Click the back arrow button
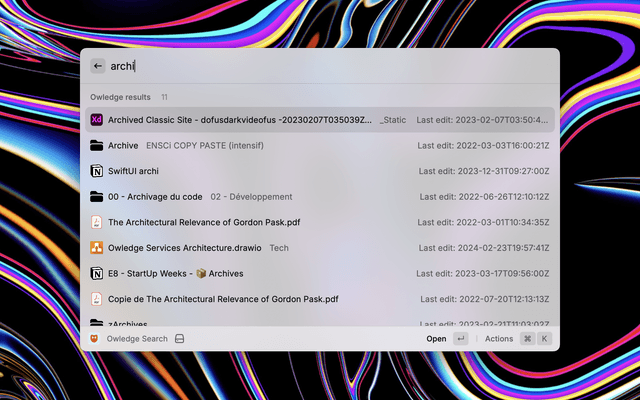Viewport: 640px width, 400px height. [x=97, y=66]
